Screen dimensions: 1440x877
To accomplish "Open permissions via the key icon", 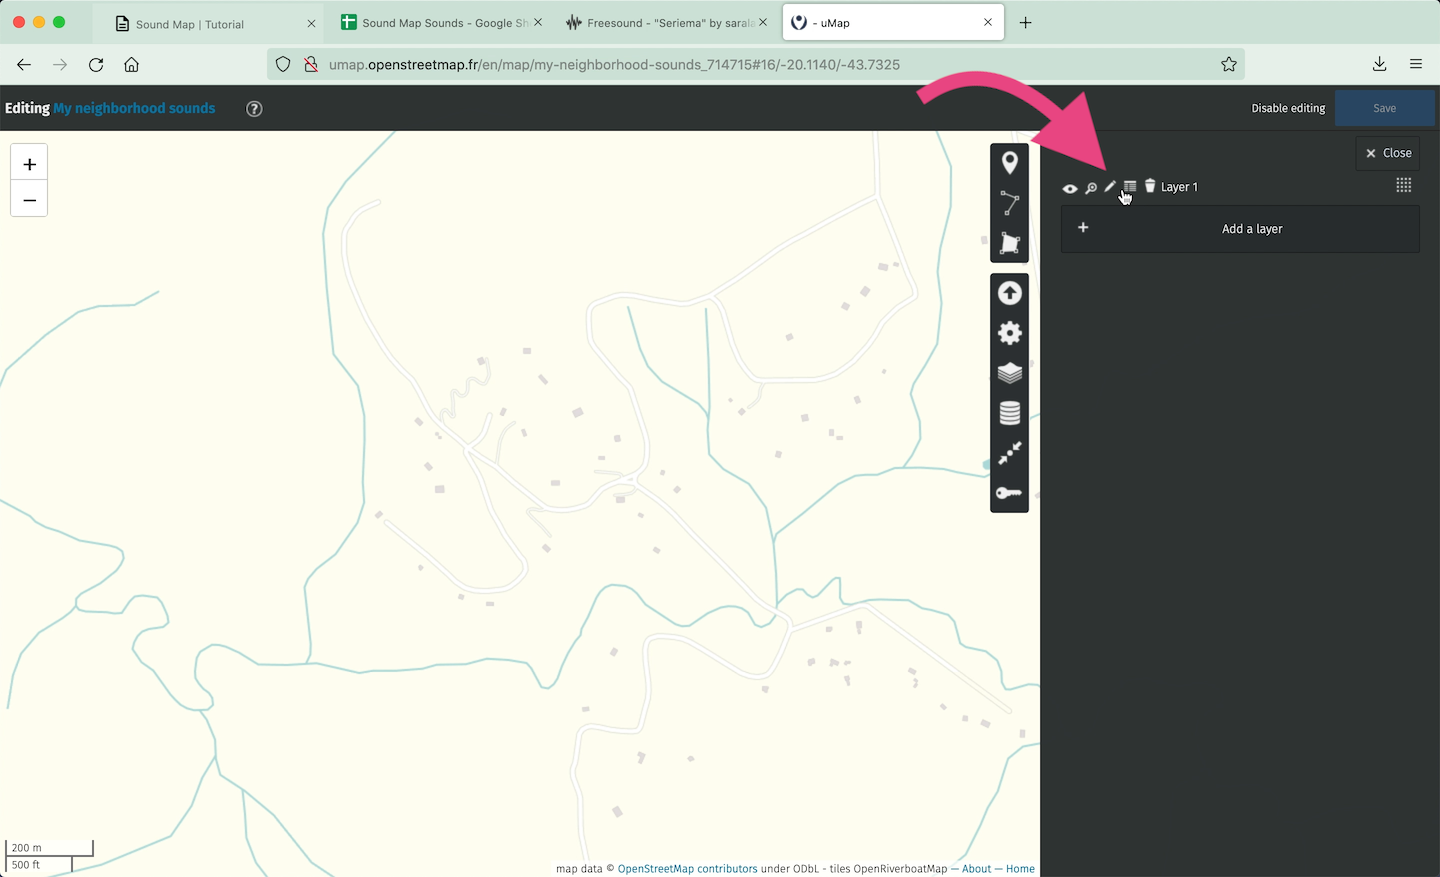I will coord(1009,493).
